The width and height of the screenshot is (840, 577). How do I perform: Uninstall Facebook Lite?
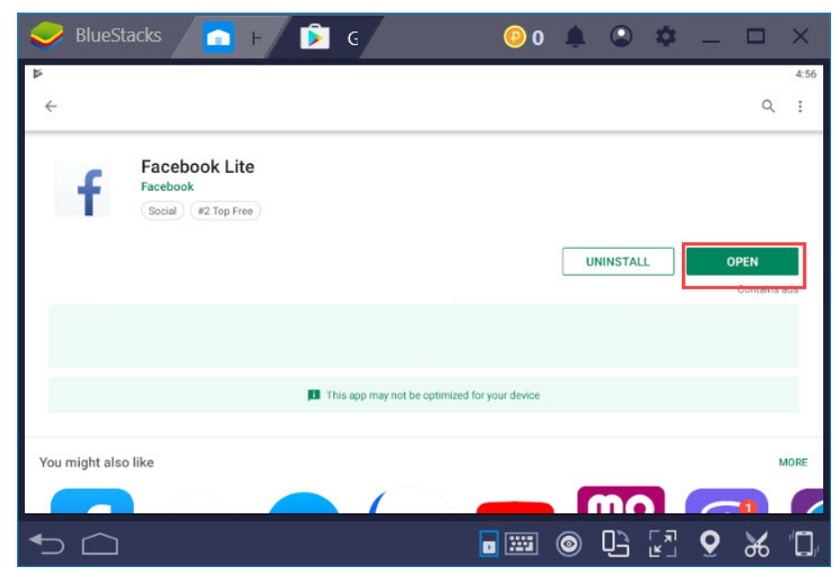tap(617, 259)
